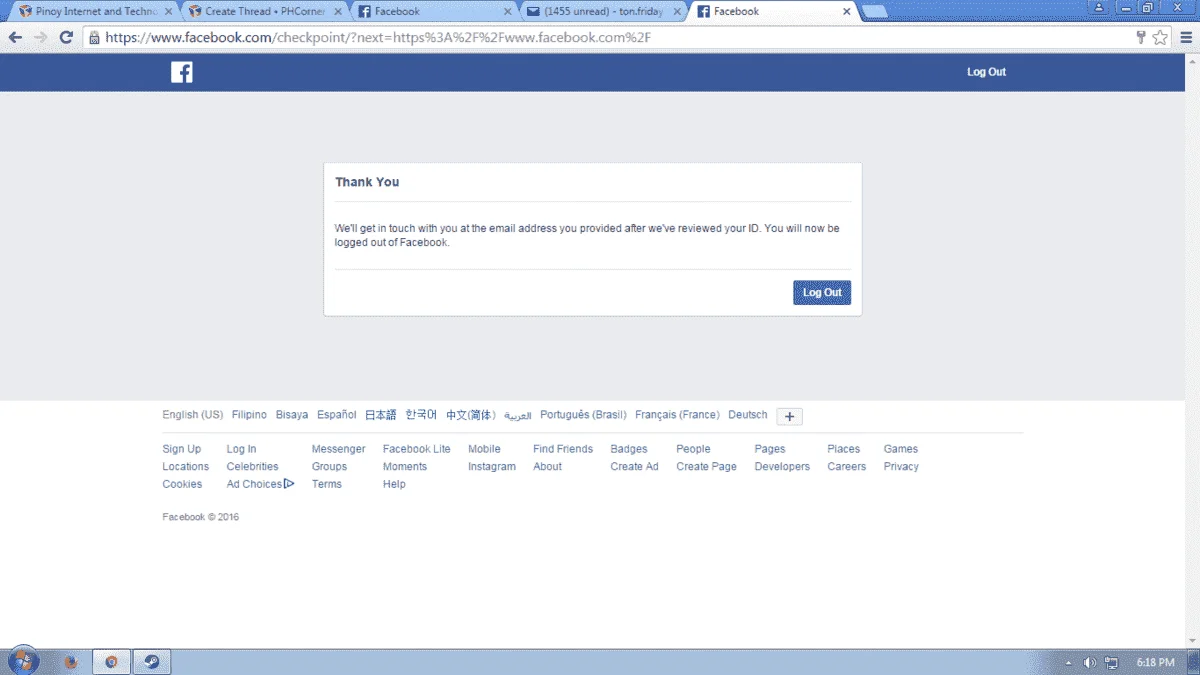1200x675 pixels.
Task: Select Bisaya language
Action: click(292, 415)
